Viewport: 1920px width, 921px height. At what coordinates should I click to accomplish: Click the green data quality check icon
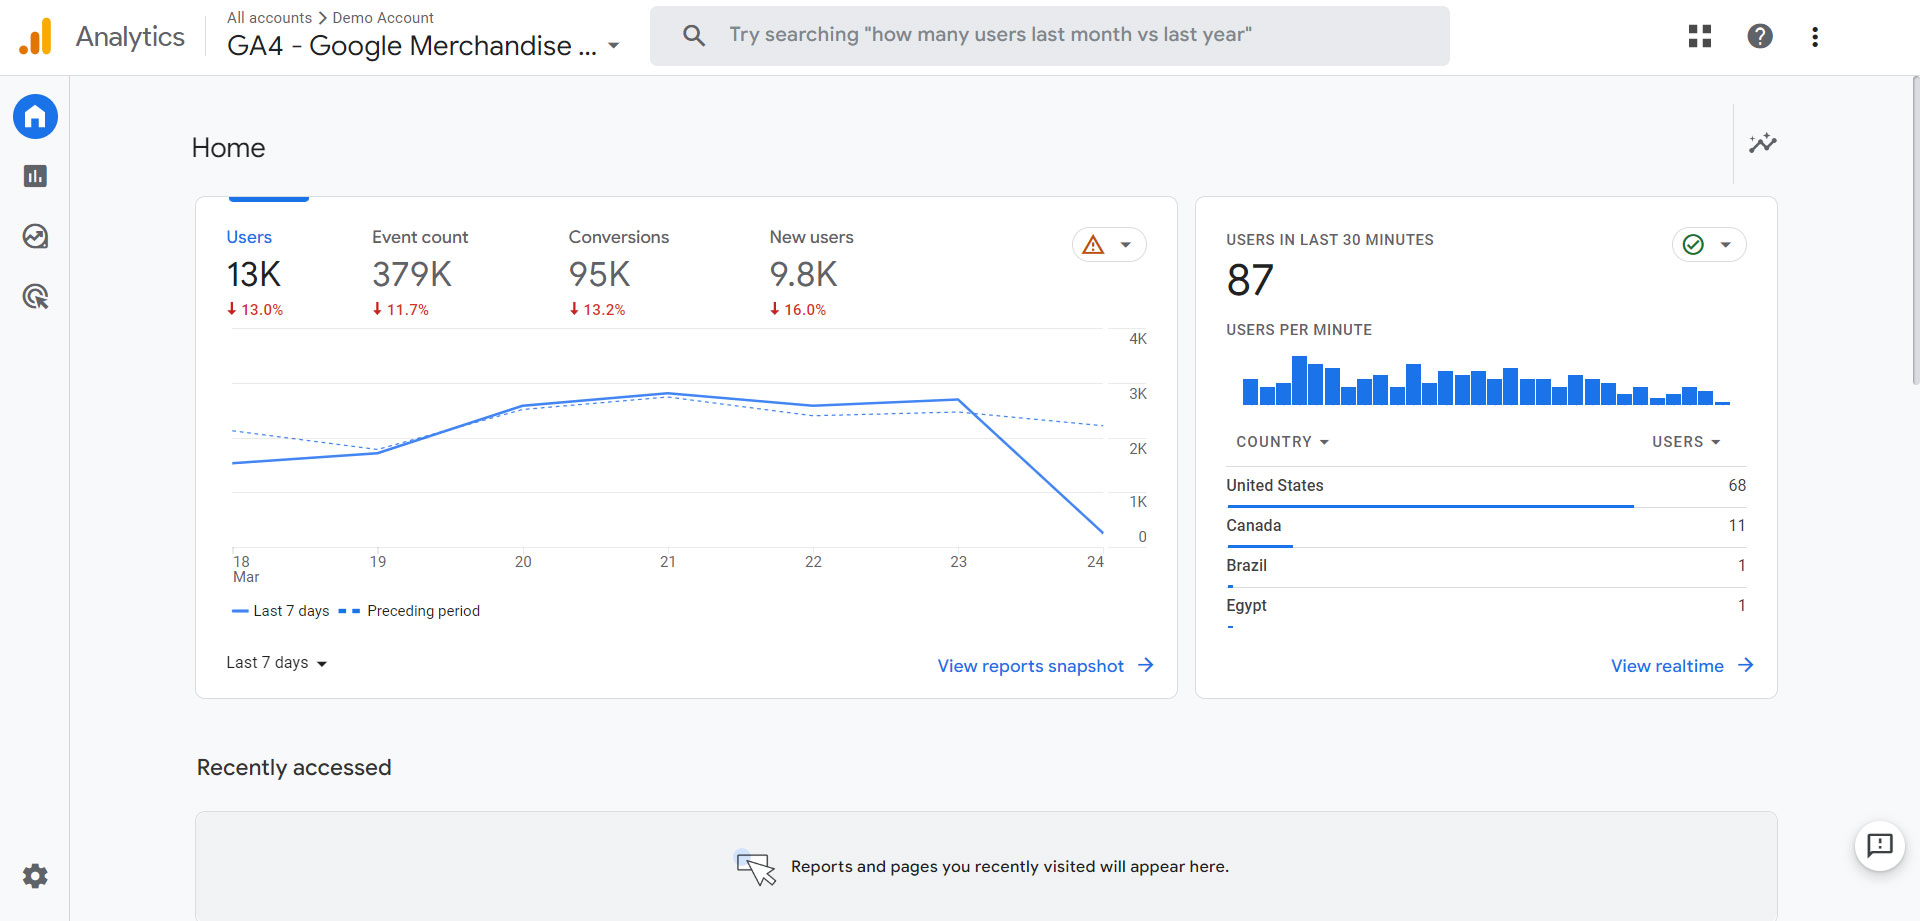1693,245
